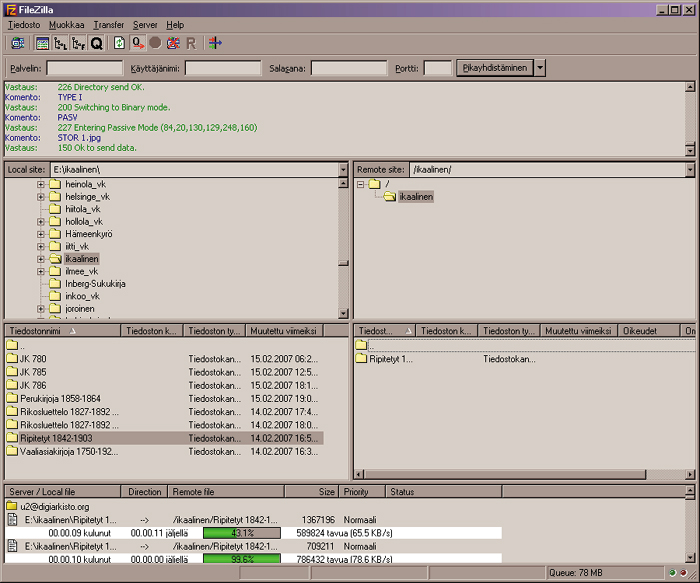Click the 43.1% transfer progress bar
This screenshot has width=700, height=583.
coord(242,533)
